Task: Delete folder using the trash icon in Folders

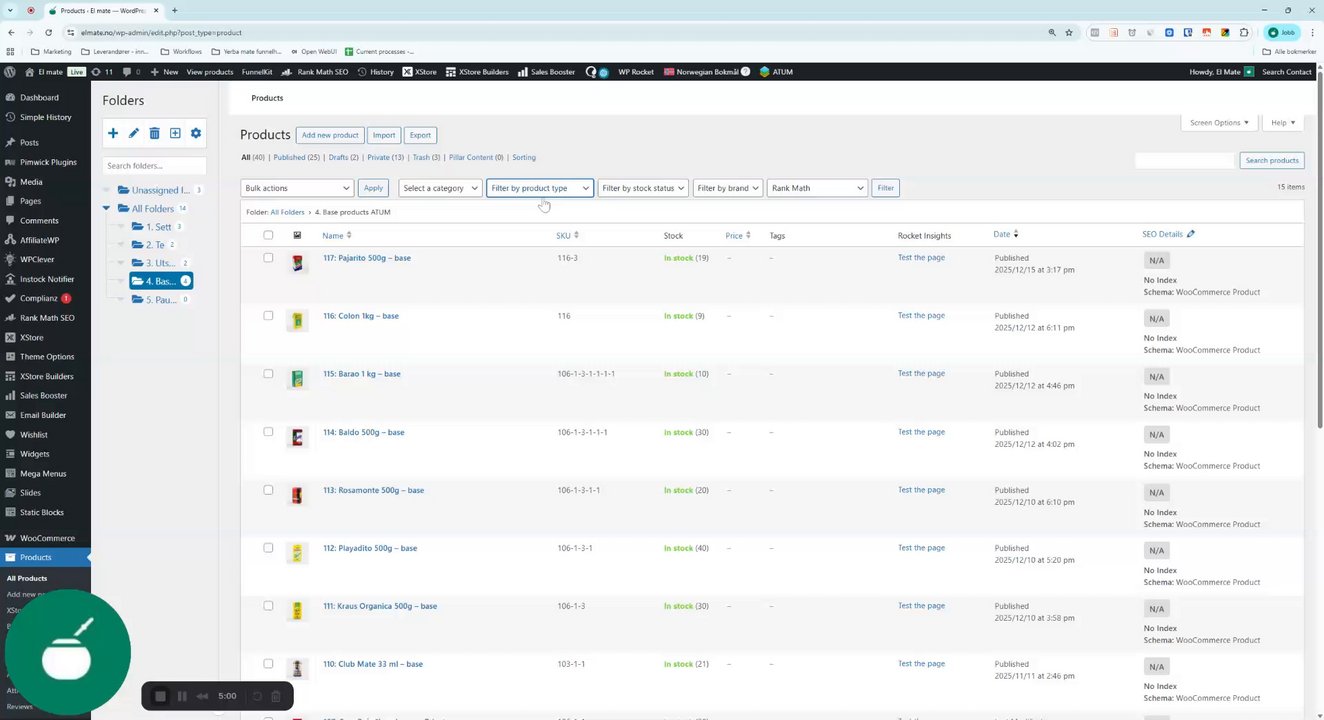Action: click(154, 133)
